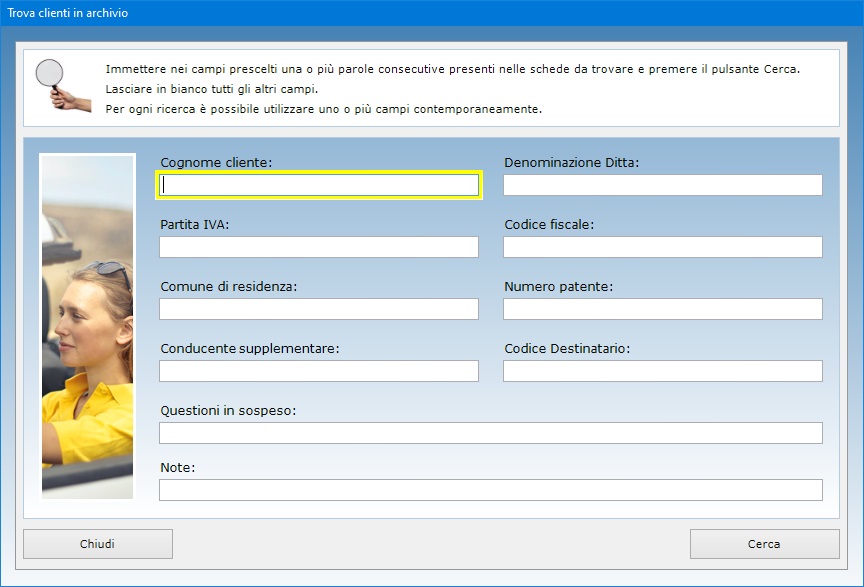Focus the Cognome cliente input field
Image resolution: width=864 pixels, height=587 pixels.
click(x=320, y=185)
